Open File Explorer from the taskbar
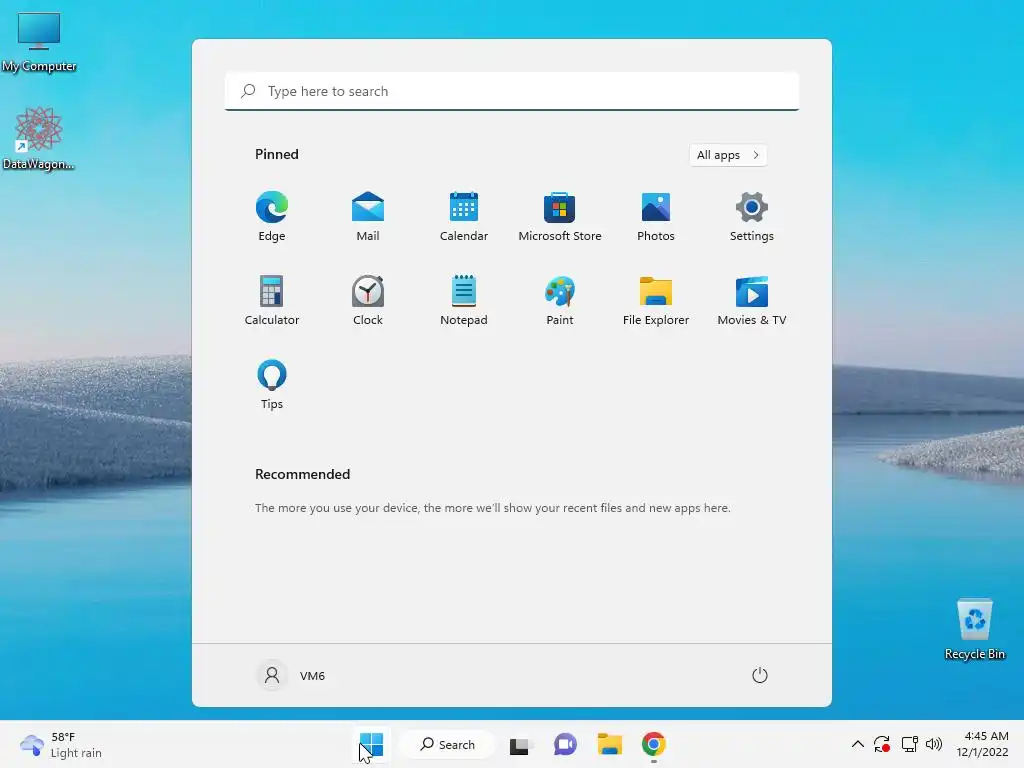 pos(609,744)
